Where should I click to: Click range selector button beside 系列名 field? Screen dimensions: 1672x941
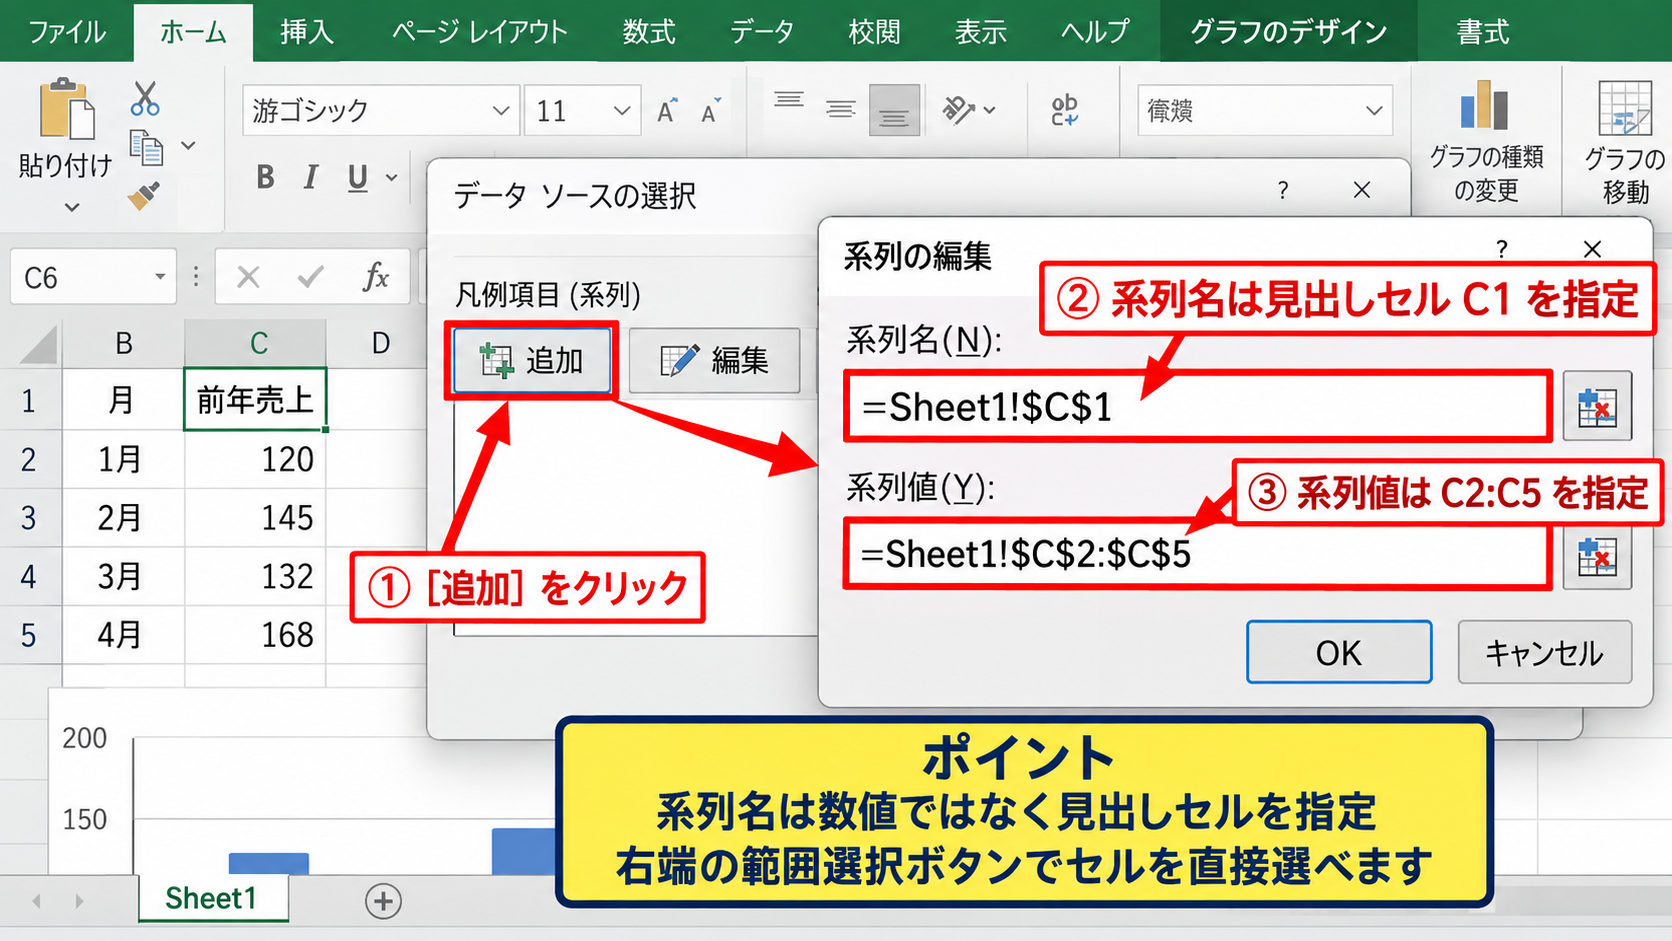(1597, 406)
